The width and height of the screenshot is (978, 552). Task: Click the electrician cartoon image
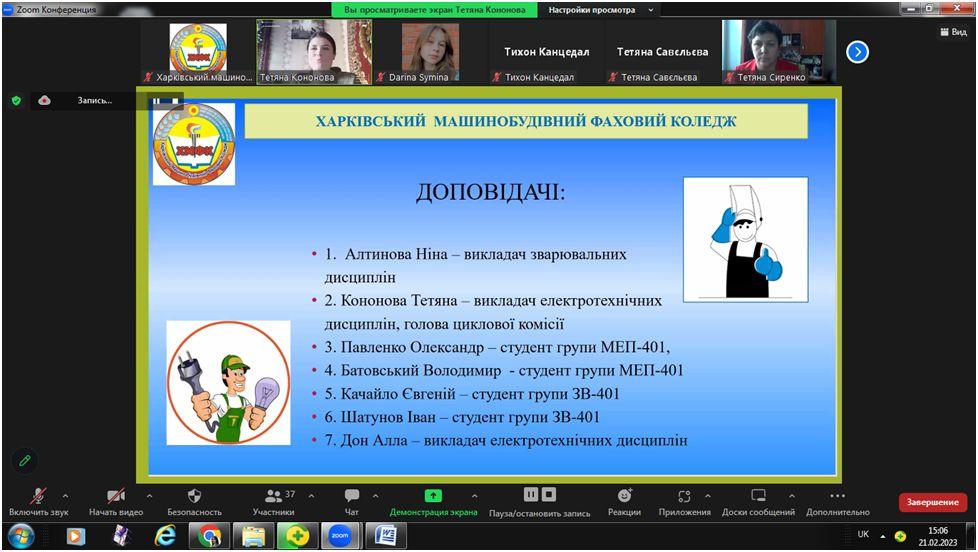tap(228, 382)
